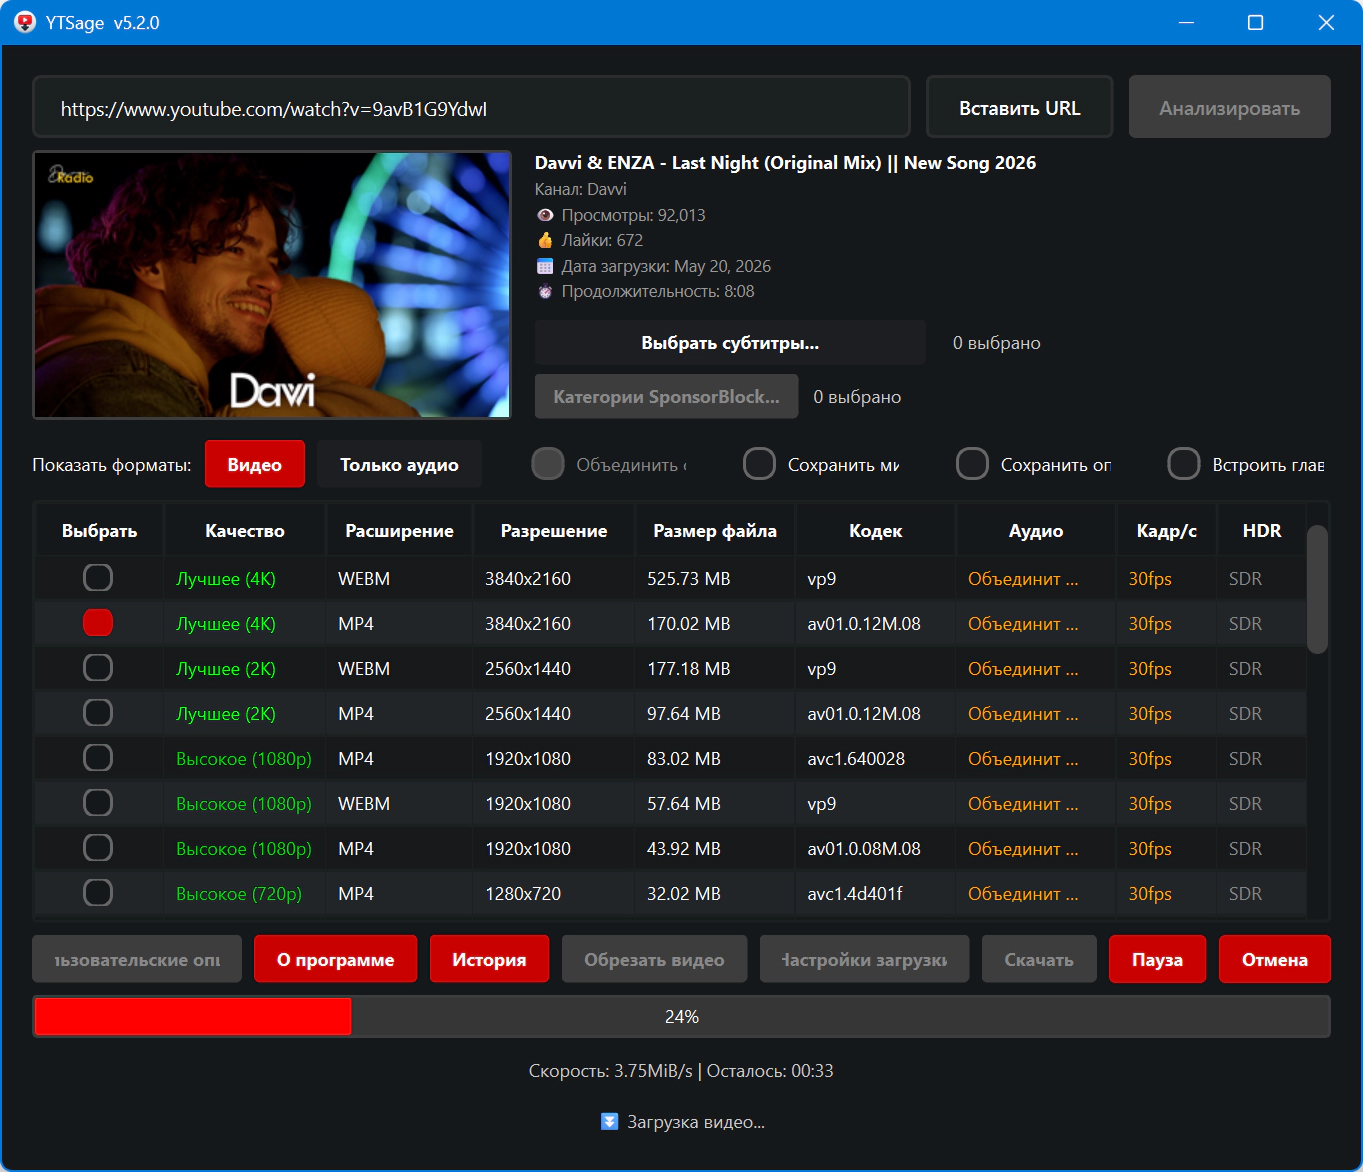Image resolution: width=1363 pixels, height=1172 pixels.
Task: Click 0 выбрано beside Выбрать субтитры
Action: (x=997, y=343)
